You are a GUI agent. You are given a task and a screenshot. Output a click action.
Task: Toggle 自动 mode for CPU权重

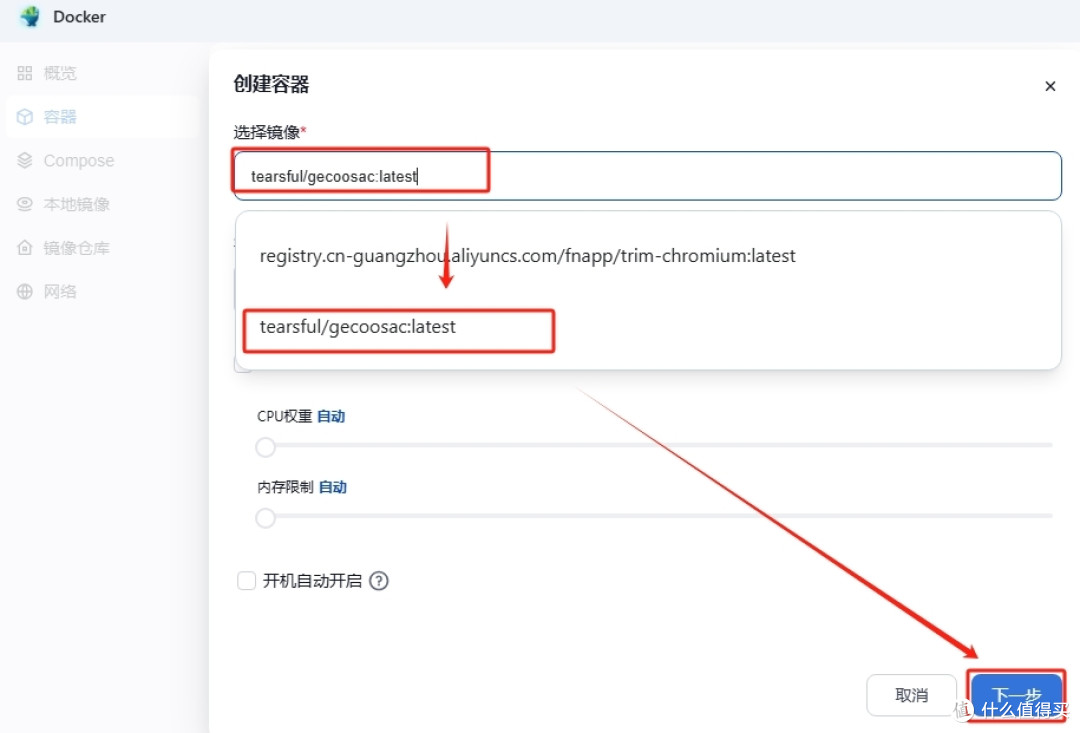point(331,415)
